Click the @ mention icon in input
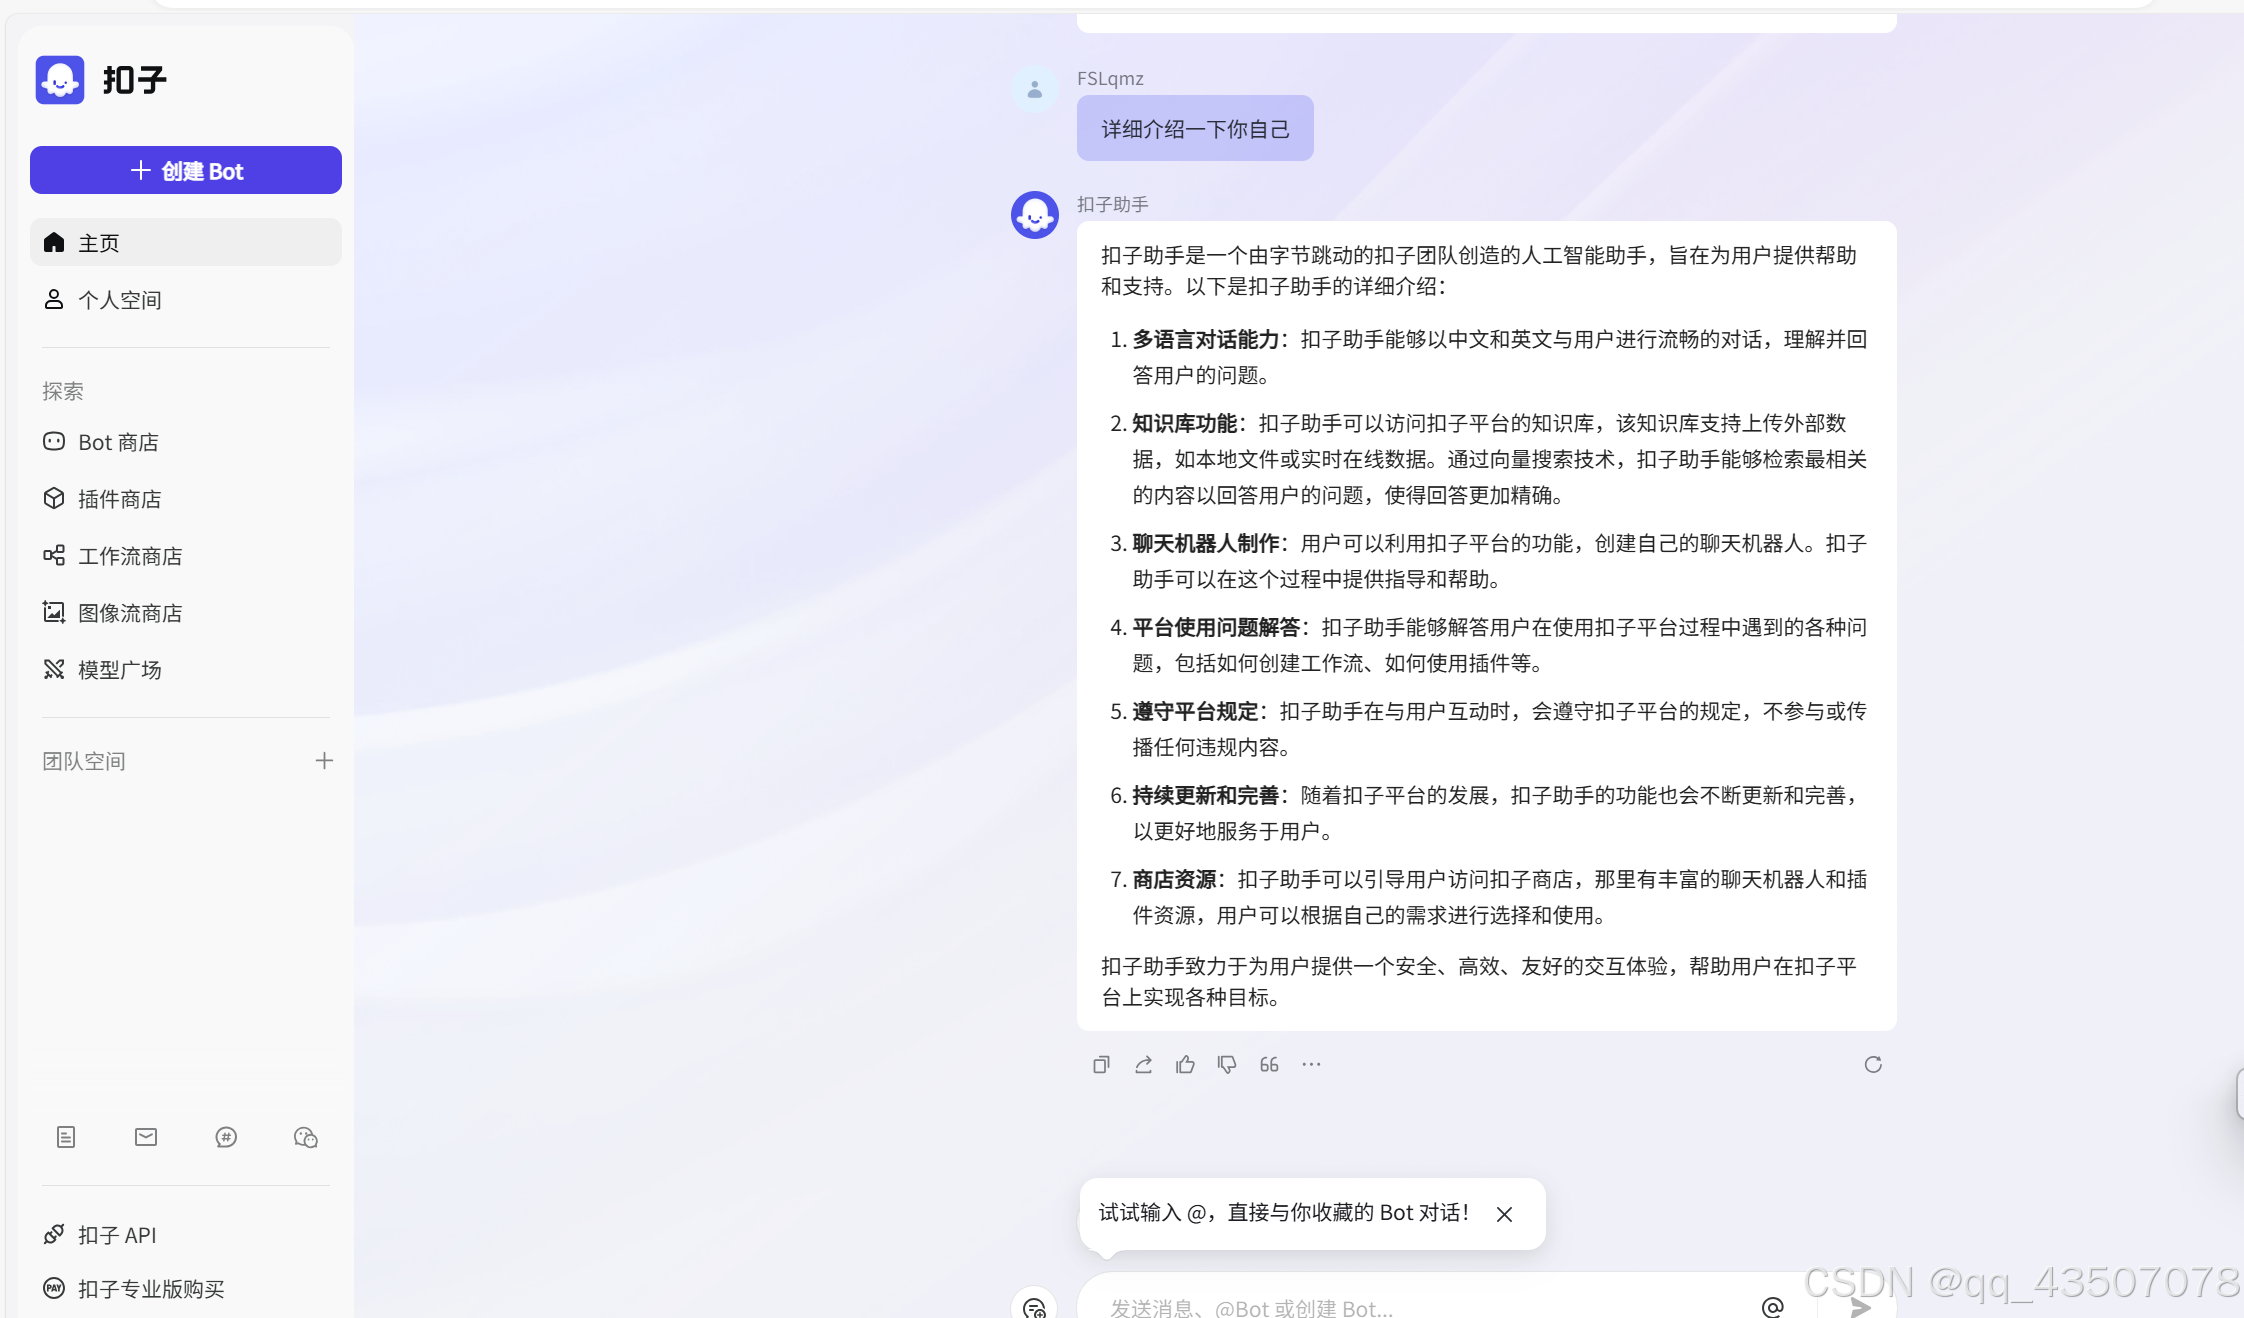The image size is (2244, 1318). point(1772,1307)
